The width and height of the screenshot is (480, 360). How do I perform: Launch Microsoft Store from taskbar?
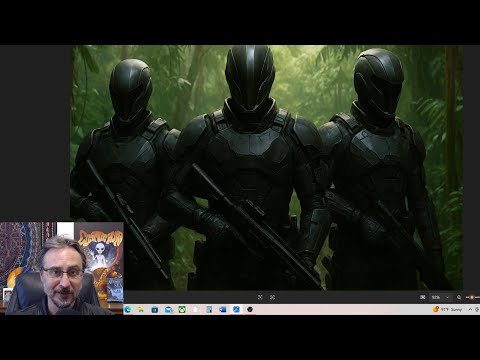click(155, 310)
